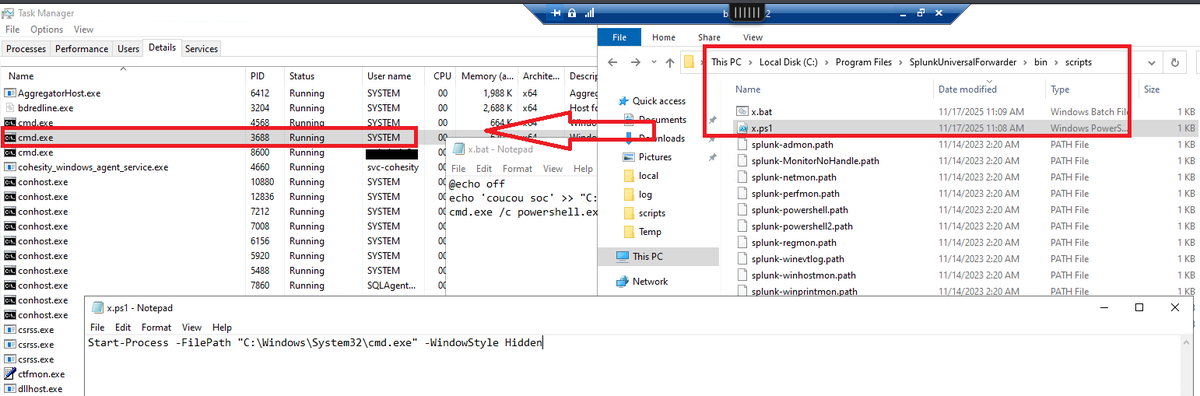This screenshot has height=396, width=1200.
Task: Switch to the Processes tab
Action: (x=26, y=48)
